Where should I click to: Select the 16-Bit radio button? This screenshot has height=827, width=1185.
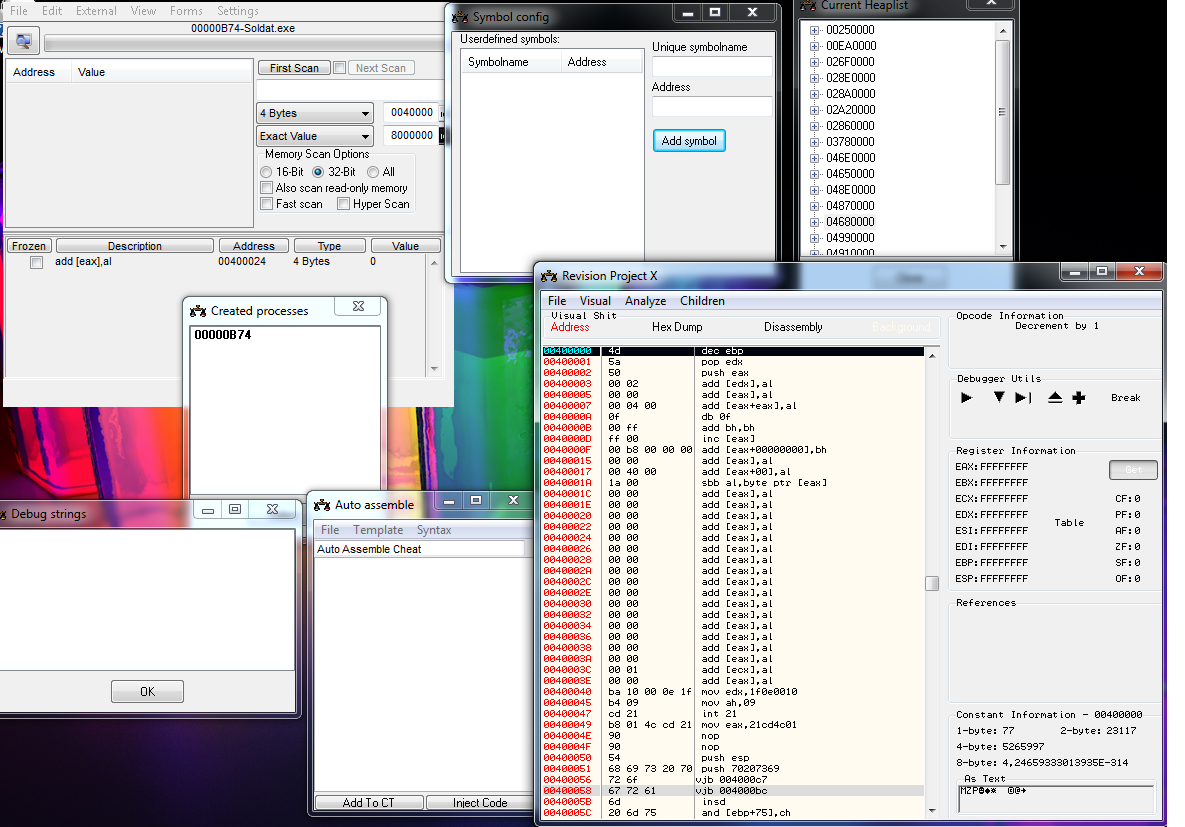coord(266,172)
